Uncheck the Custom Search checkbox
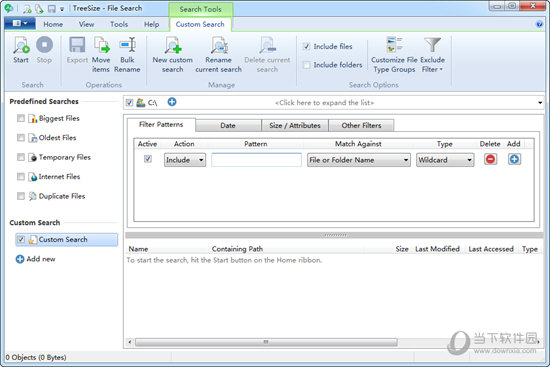The image size is (550, 367). pos(21,239)
